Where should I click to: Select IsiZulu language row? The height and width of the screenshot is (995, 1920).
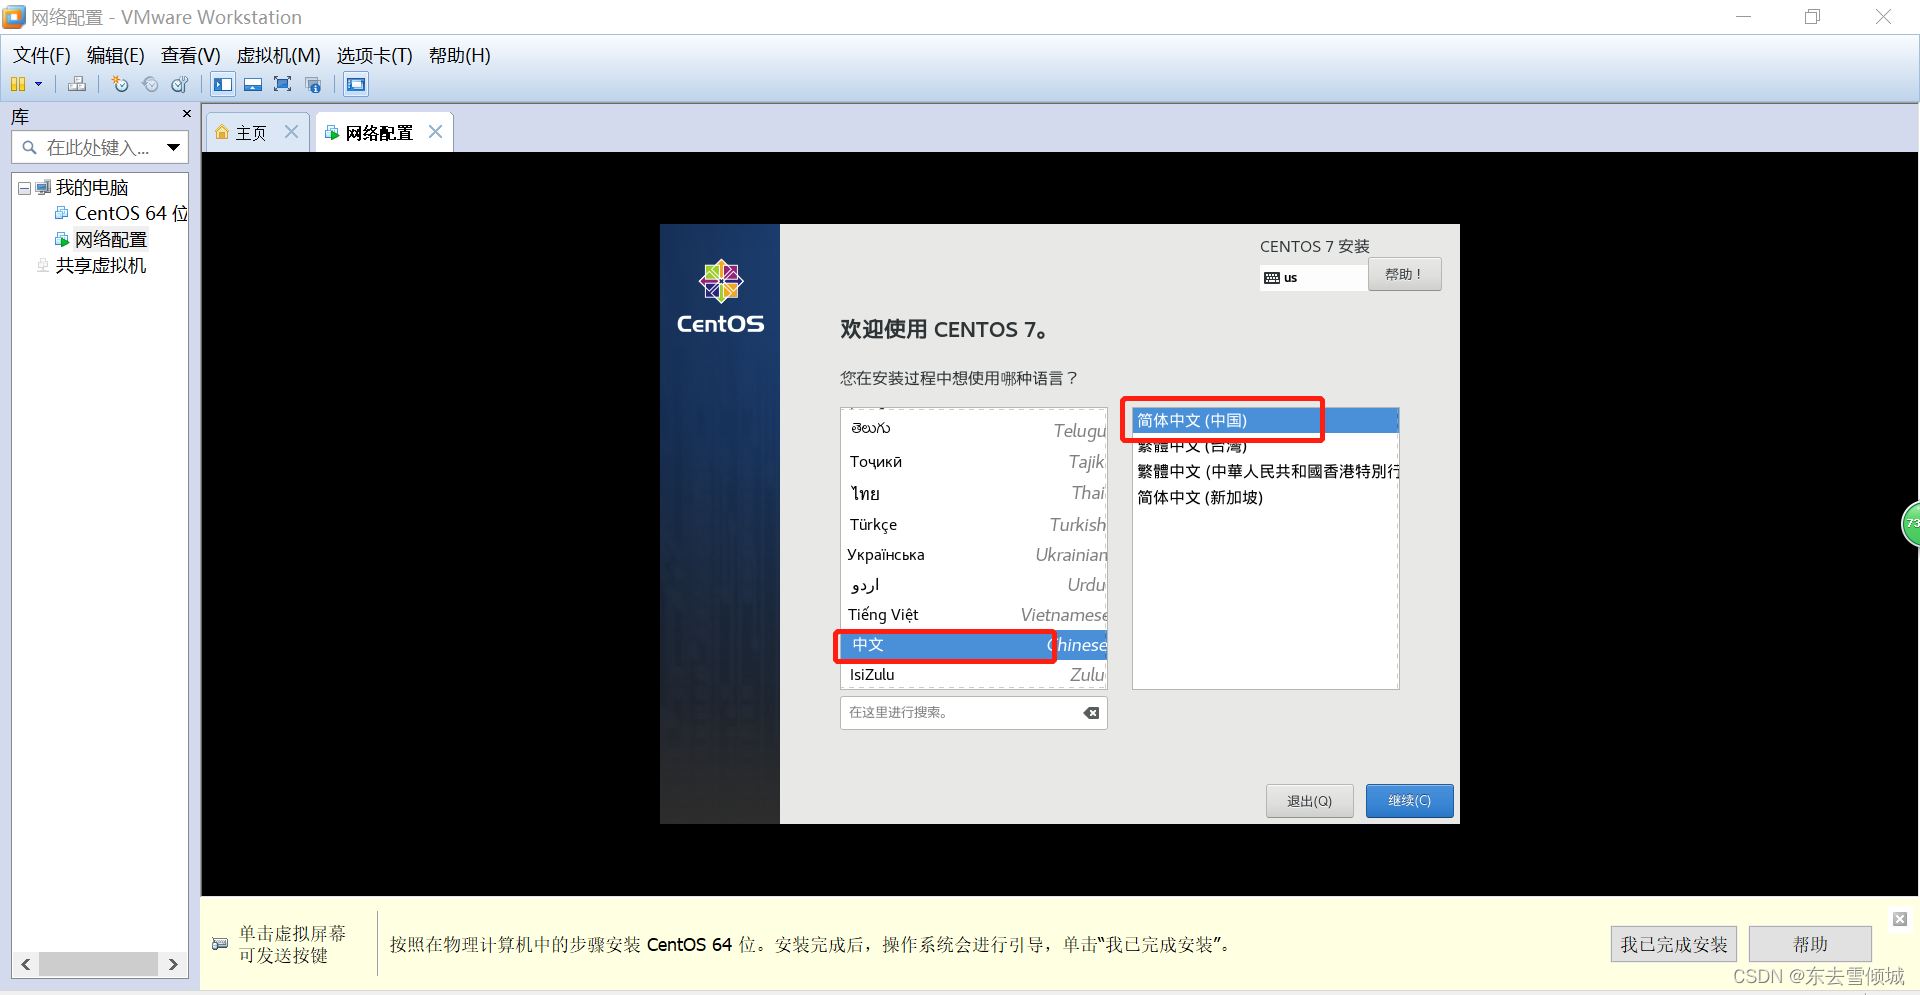(974, 675)
